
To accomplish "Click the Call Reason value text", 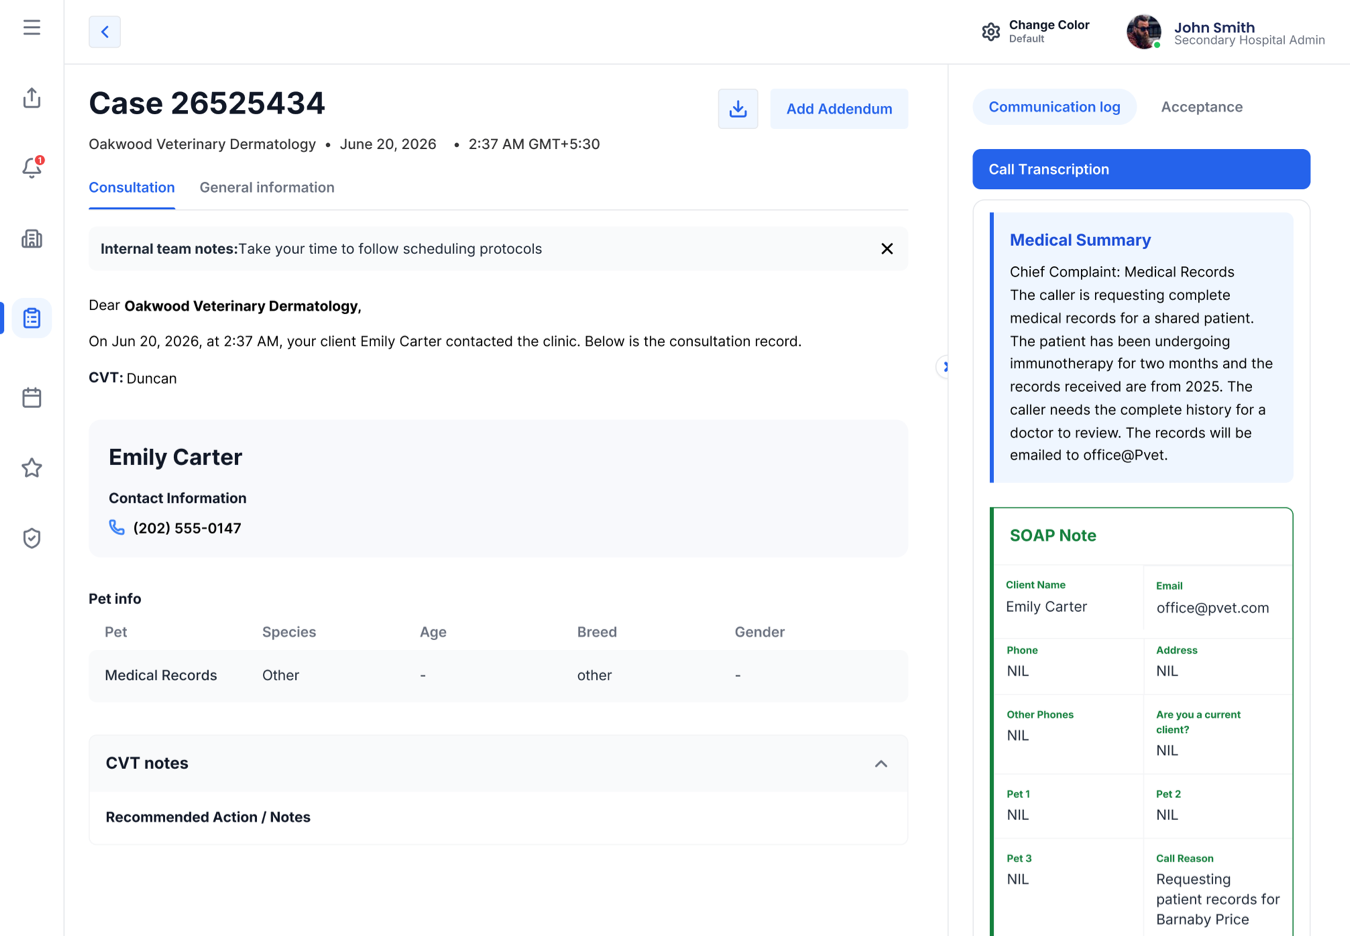I will point(1218,899).
